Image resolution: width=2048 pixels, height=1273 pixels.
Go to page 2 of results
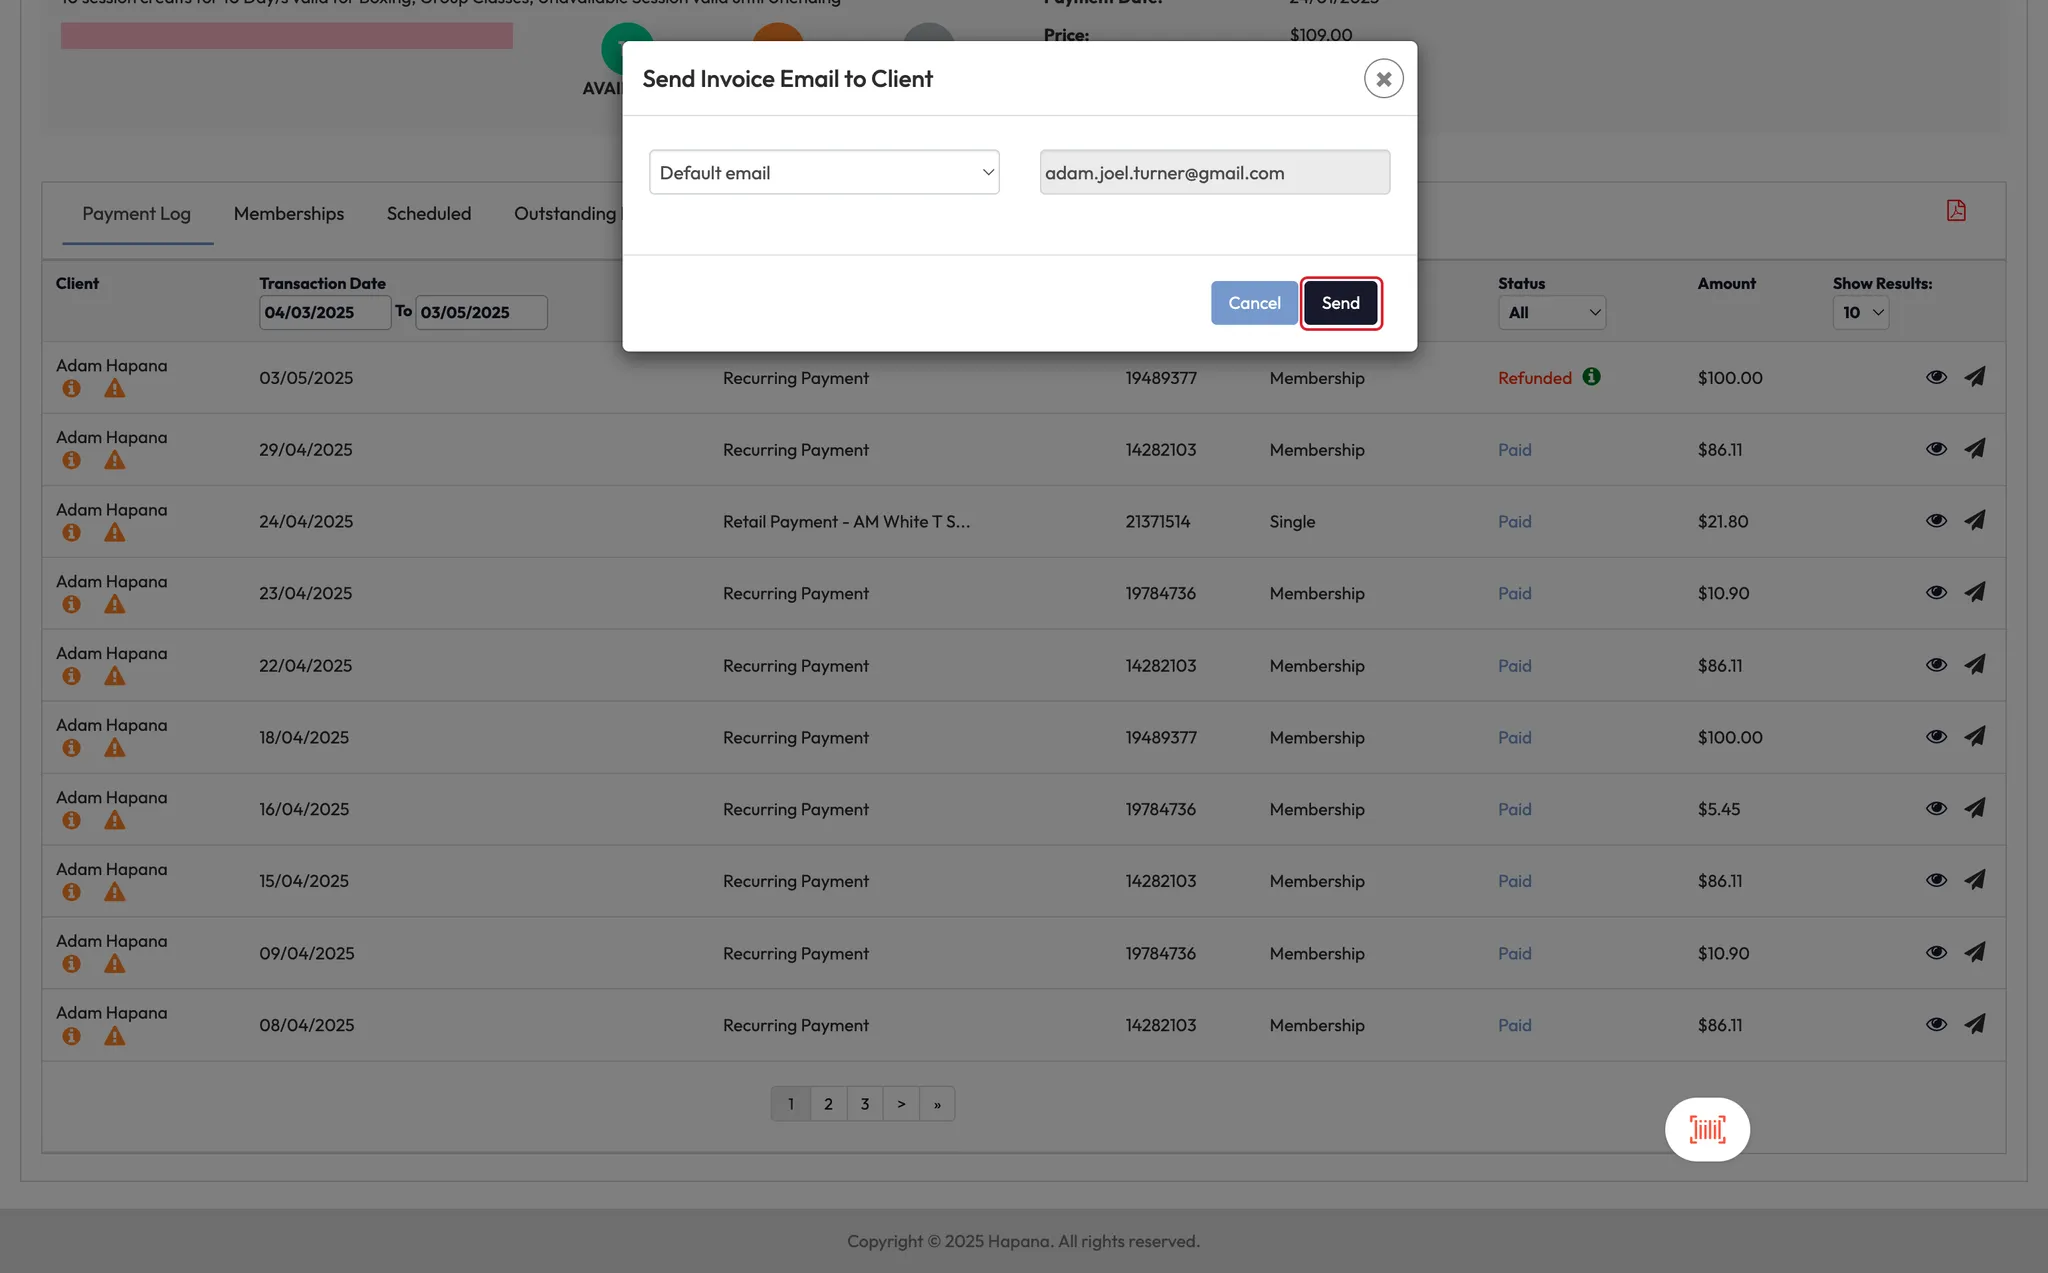point(828,1104)
